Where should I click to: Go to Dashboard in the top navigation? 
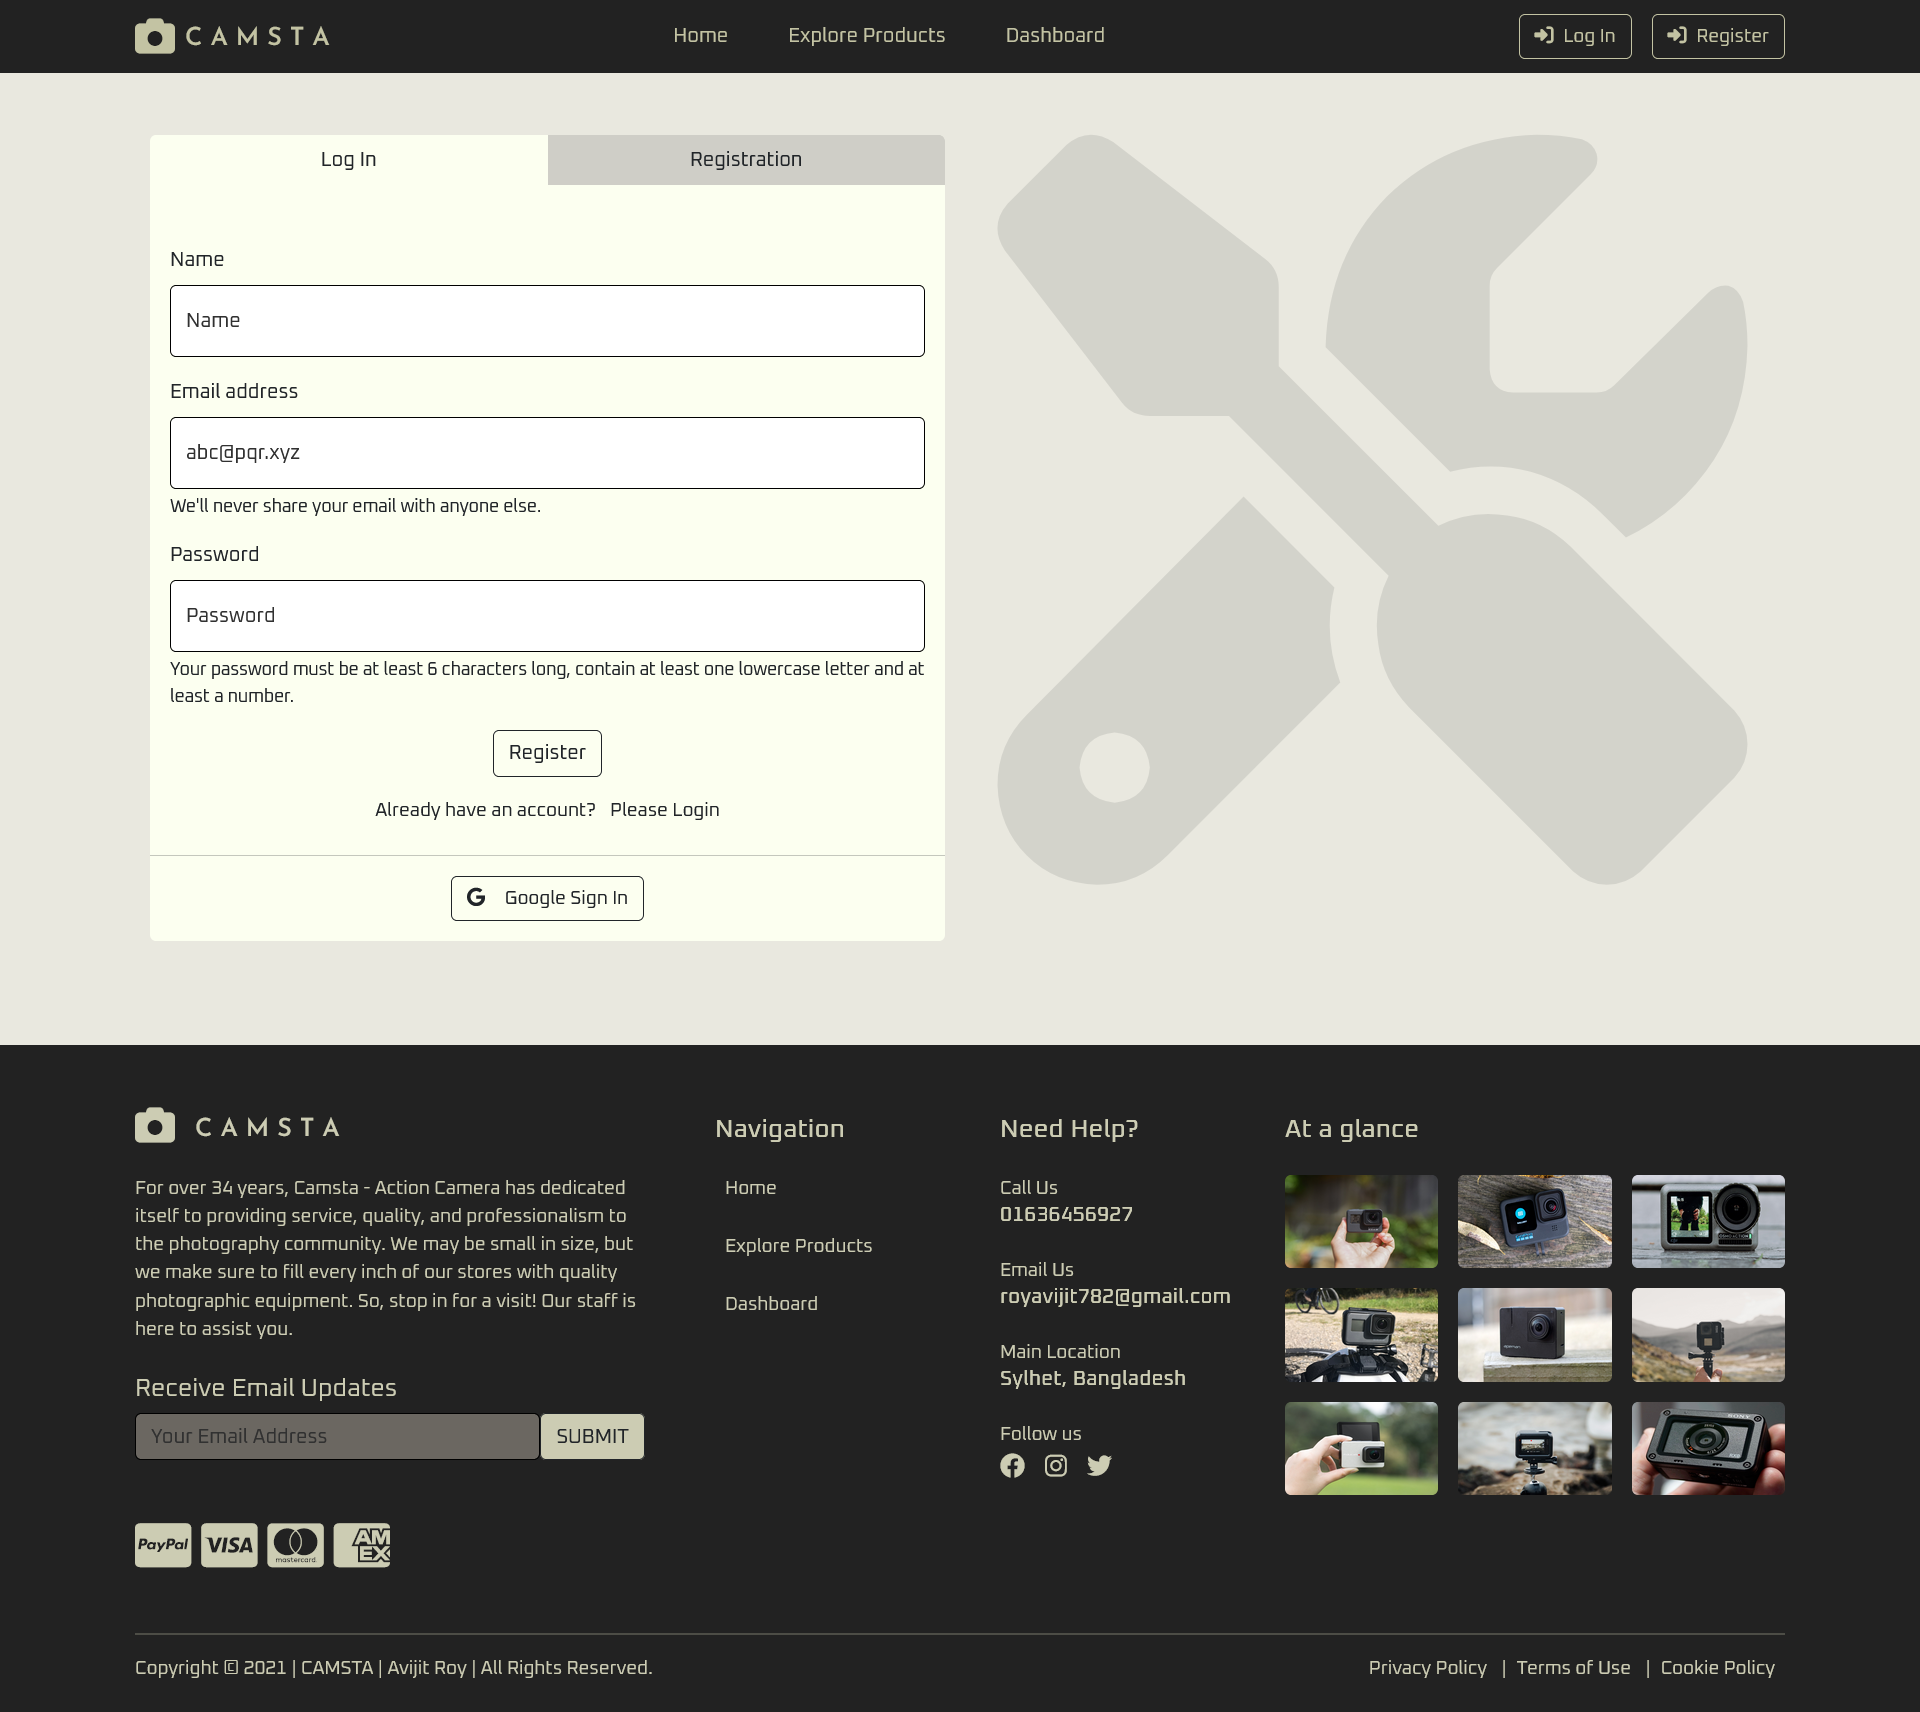click(1055, 36)
